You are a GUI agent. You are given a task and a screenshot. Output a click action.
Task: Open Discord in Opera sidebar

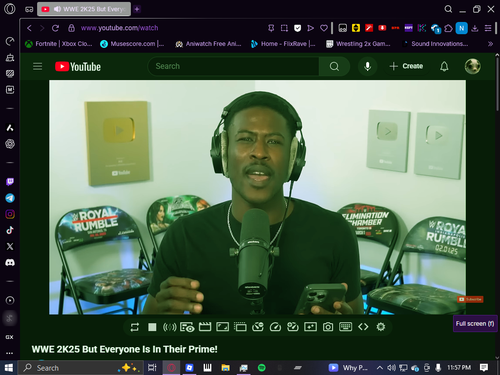pos(10,263)
